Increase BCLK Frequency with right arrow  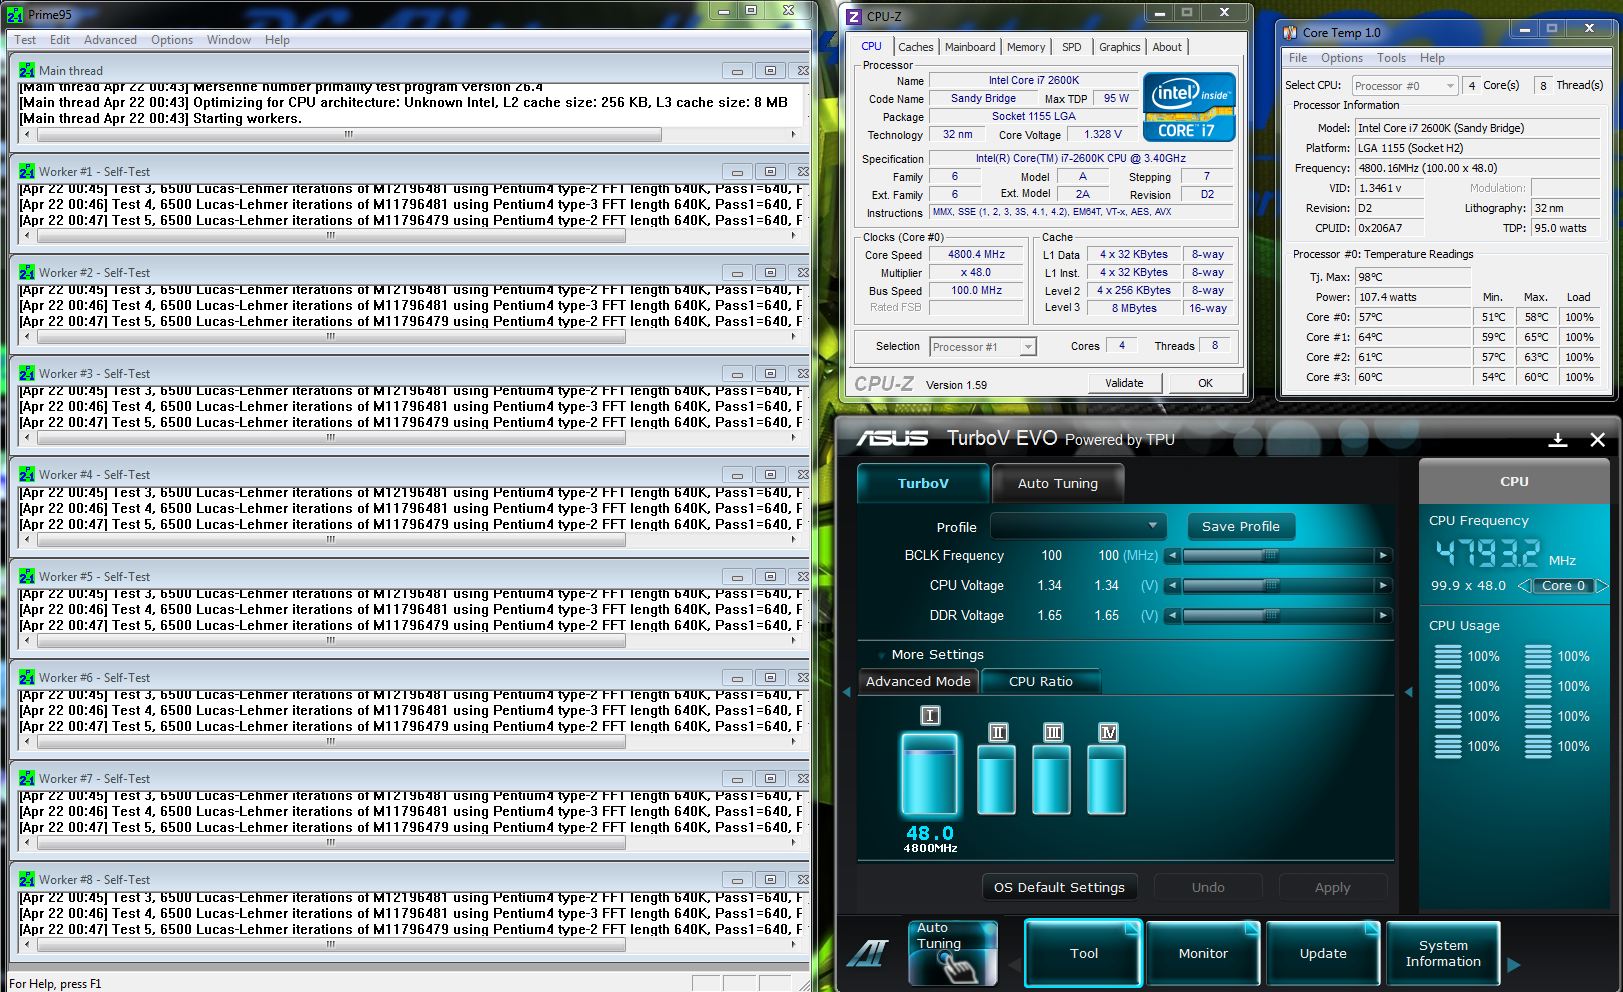point(1383,556)
